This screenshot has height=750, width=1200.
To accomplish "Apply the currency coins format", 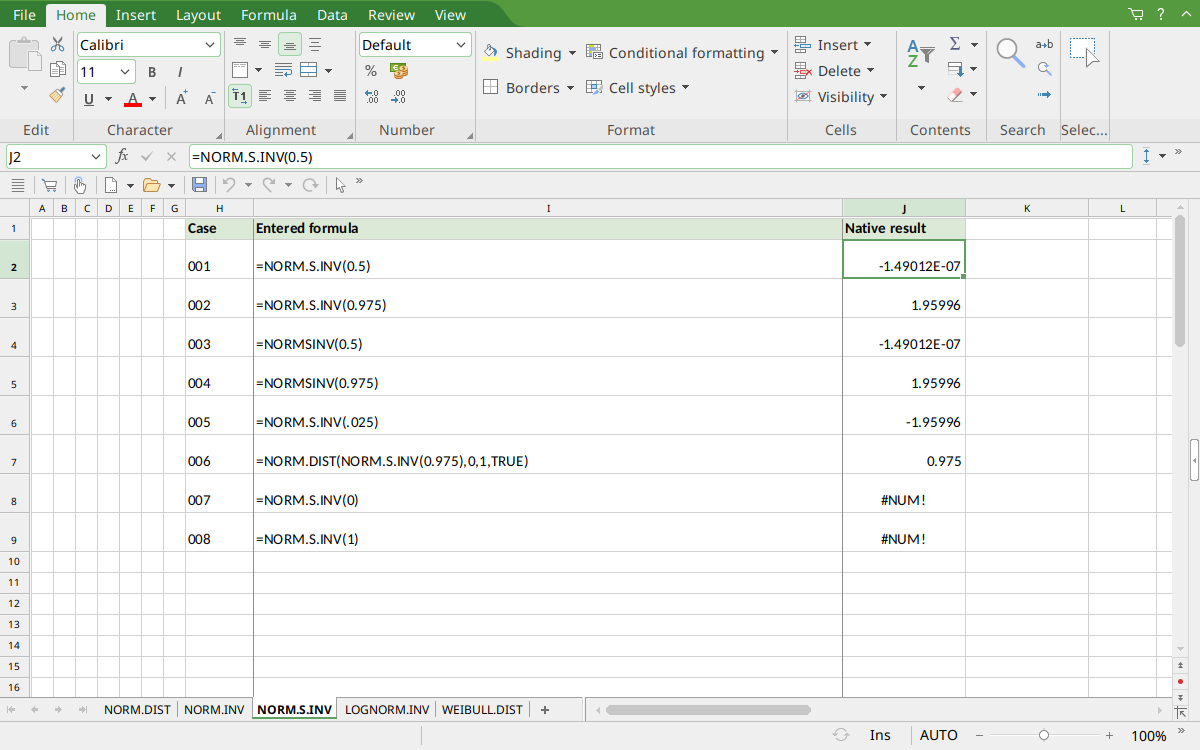I will 399,71.
